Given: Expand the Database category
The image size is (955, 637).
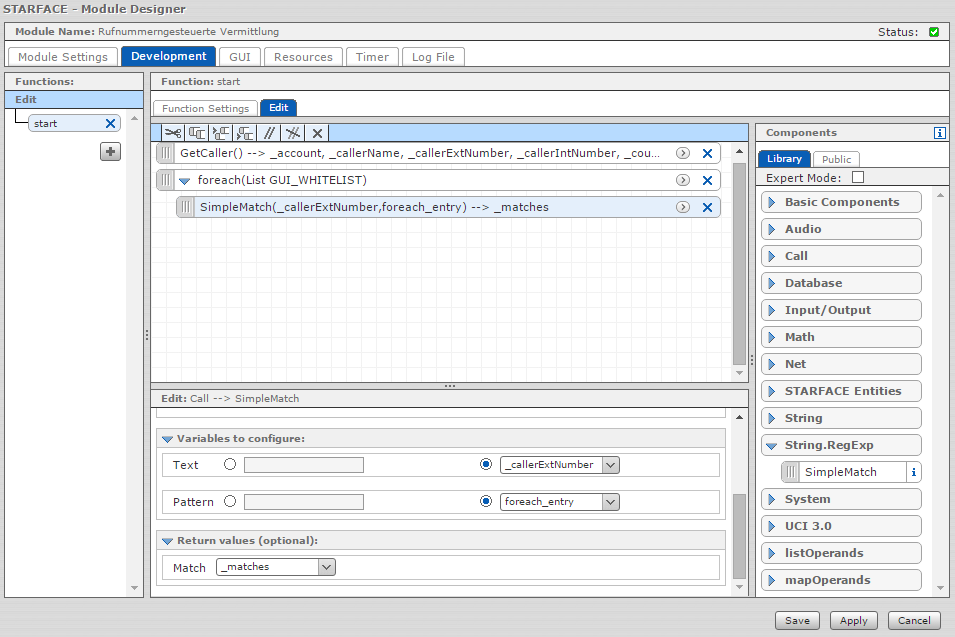Looking at the screenshot, I should pos(841,283).
